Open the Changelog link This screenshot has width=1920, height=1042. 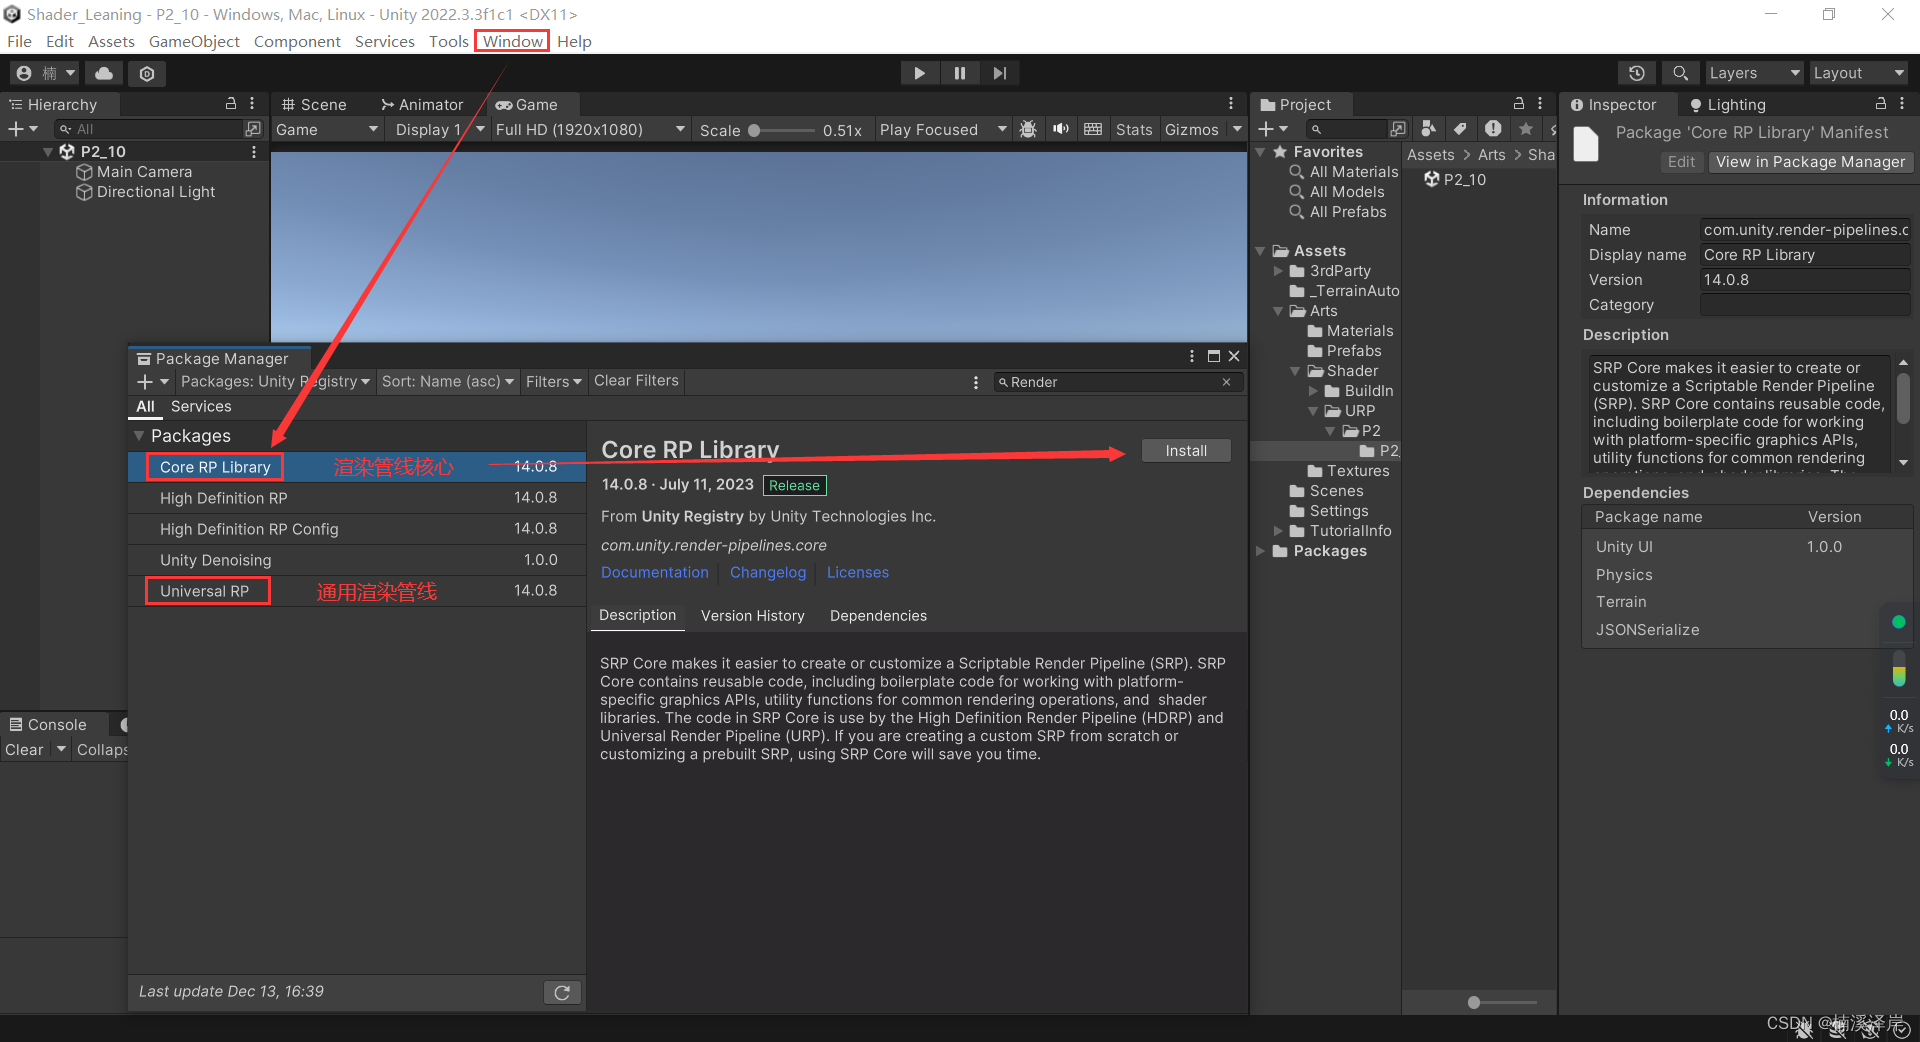768,573
